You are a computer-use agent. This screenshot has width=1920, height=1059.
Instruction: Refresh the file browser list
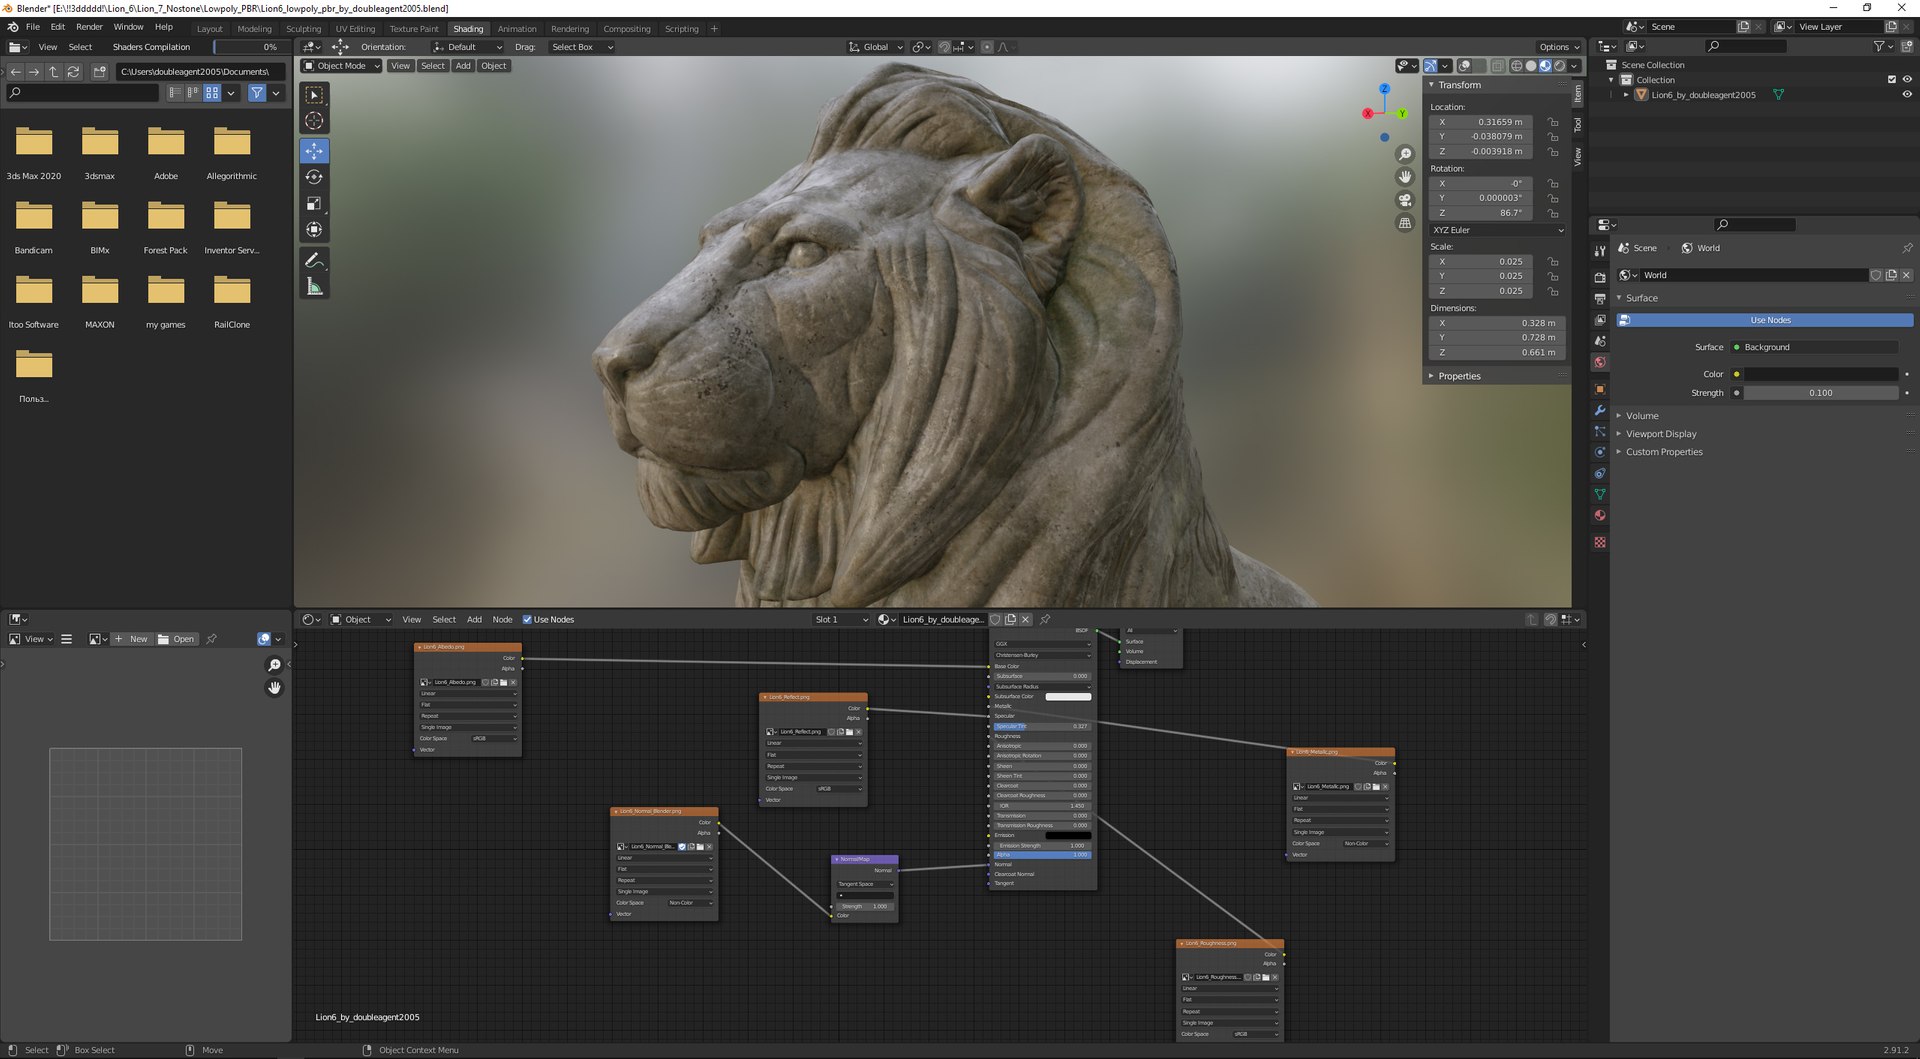point(73,72)
